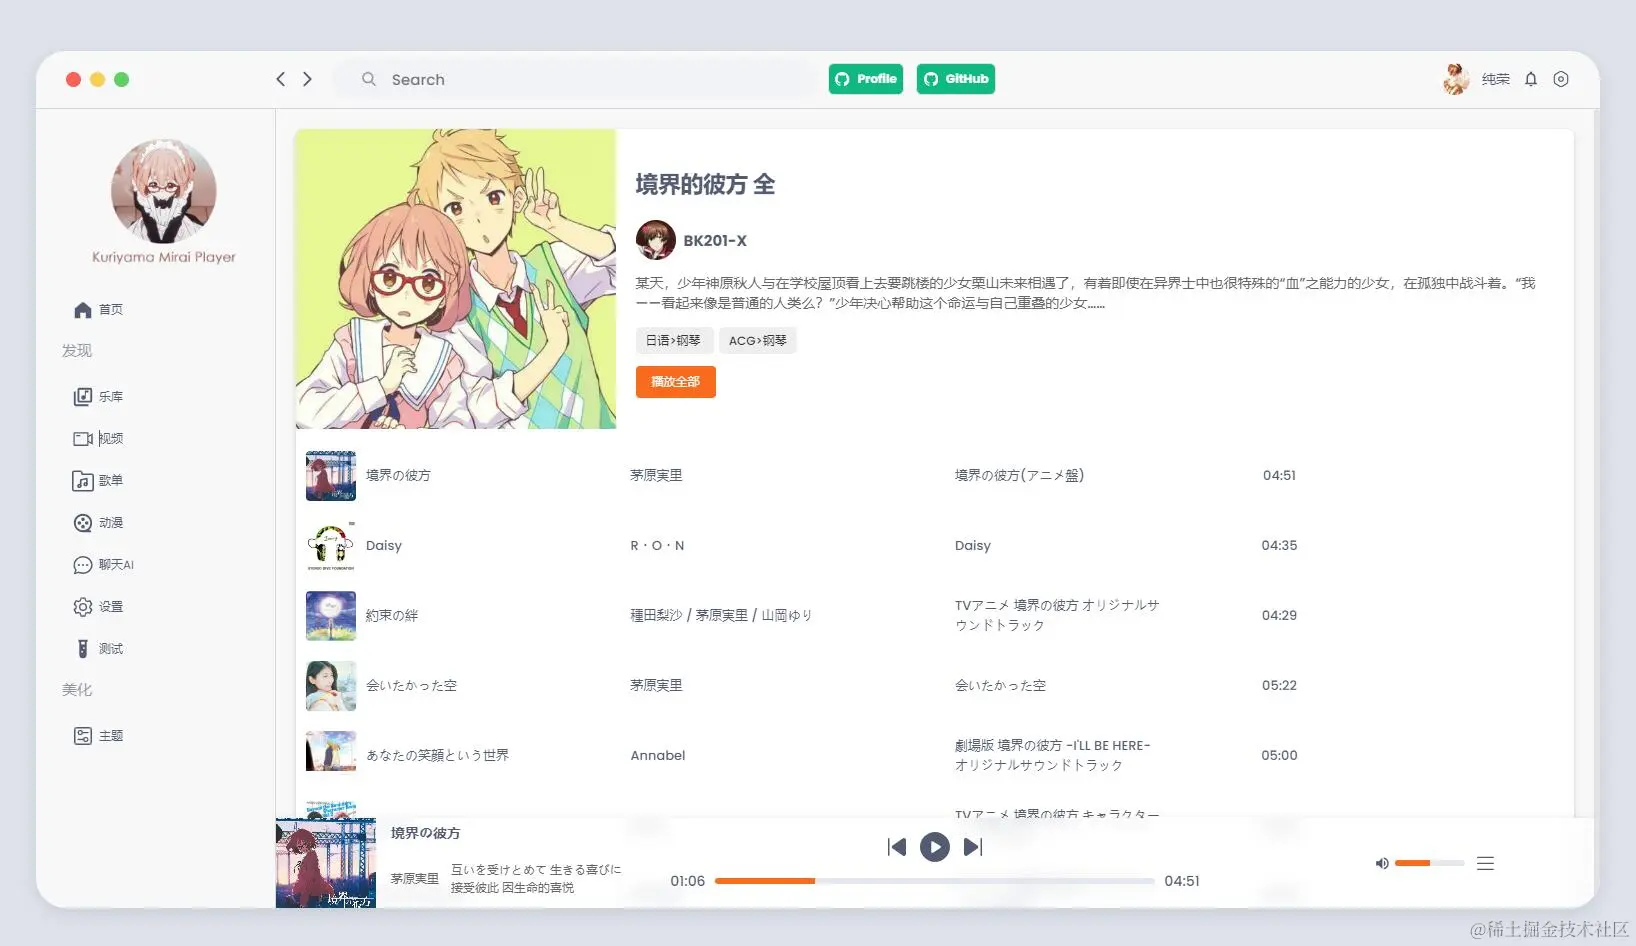The height and width of the screenshot is (946, 1636).
Task: Go back using the left navigation arrow
Action: click(281, 79)
